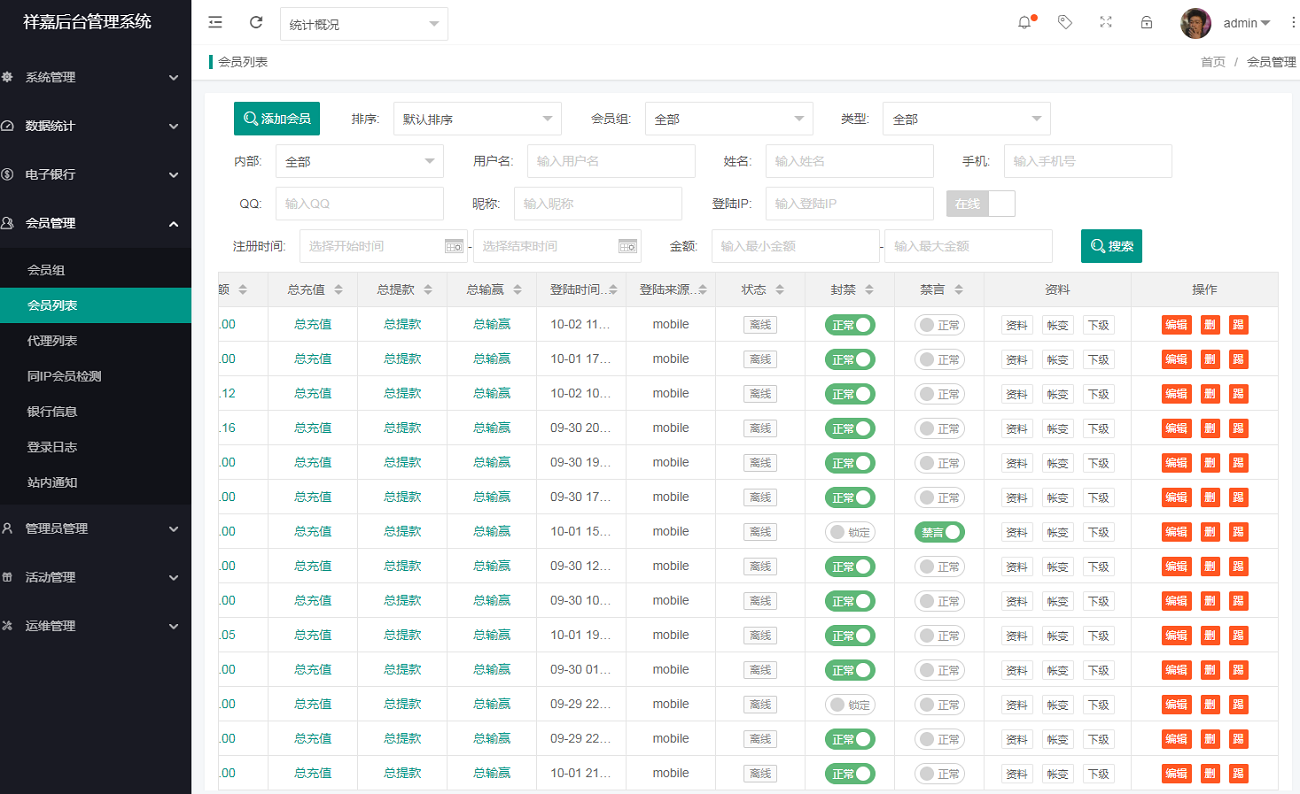The height and width of the screenshot is (794, 1300).
Task: Open the 排序 默认排序 dropdown
Action: coord(477,119)
